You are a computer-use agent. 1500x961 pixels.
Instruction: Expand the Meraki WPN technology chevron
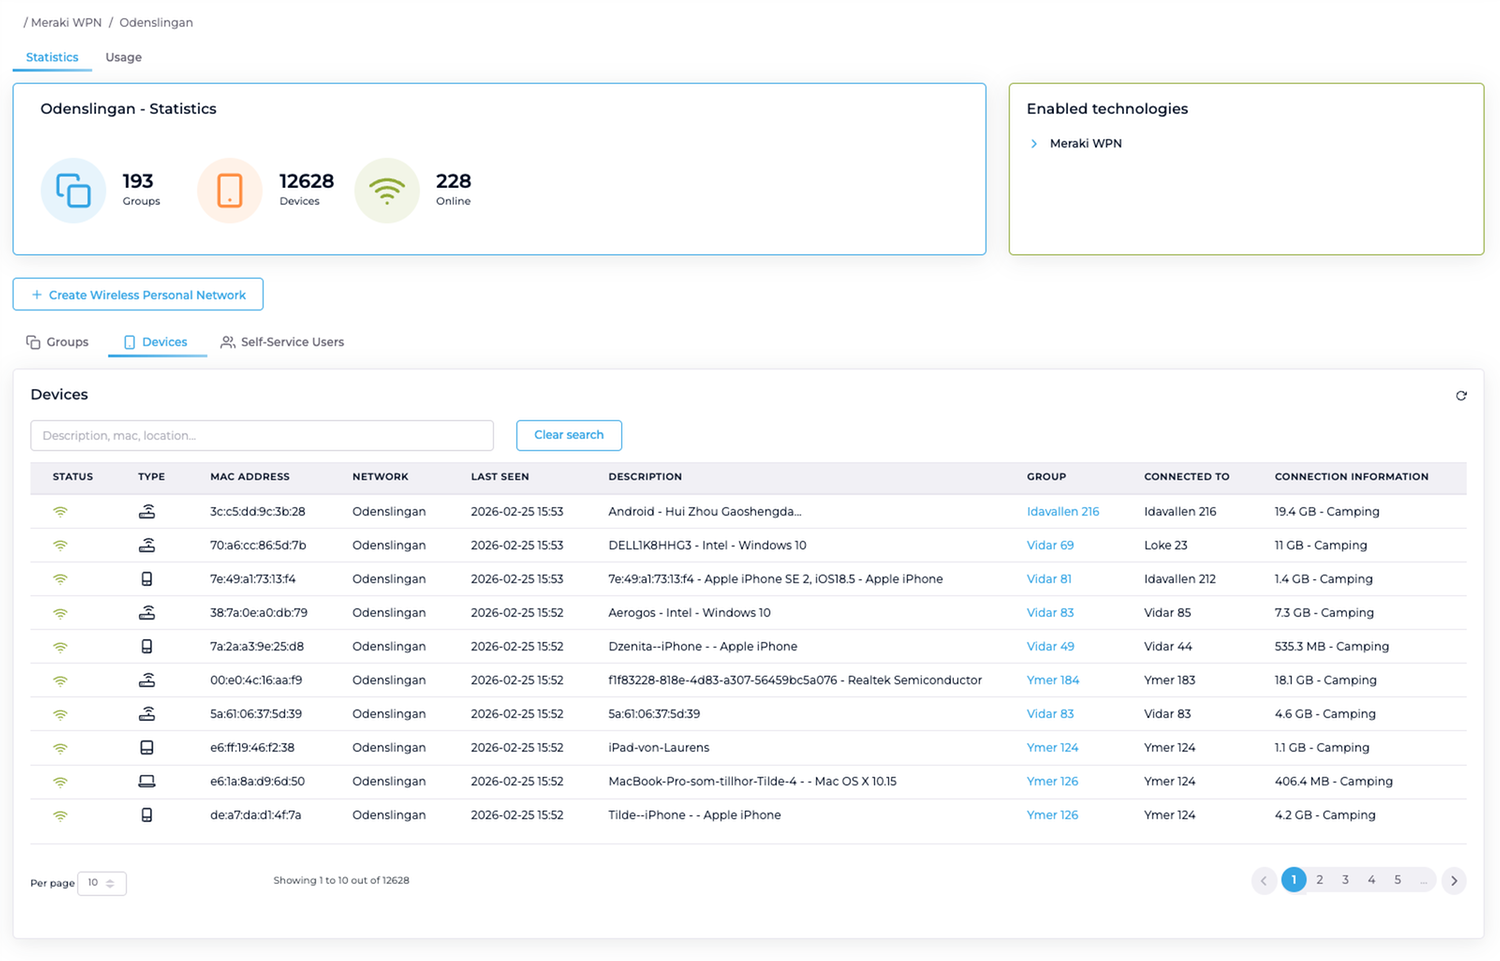[1034, 144]
